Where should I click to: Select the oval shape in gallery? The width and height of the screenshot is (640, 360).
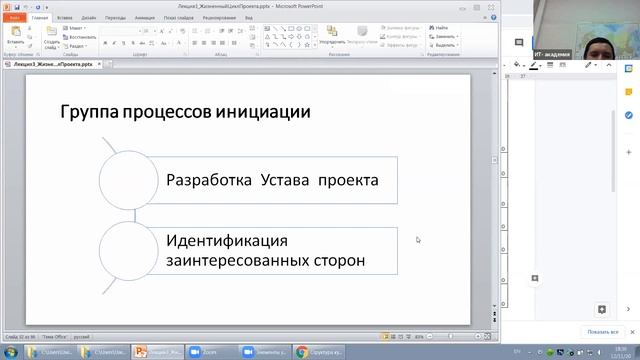coord(299,29)
